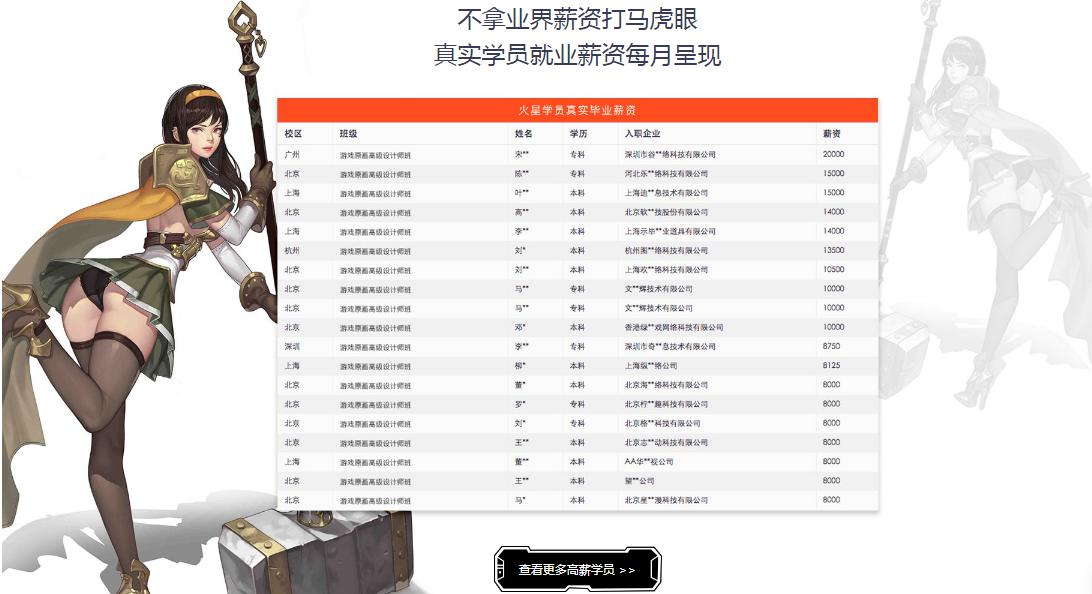Click company AA华**视公司
Image resolution: width=1092 pixels, height=594 pixels.
click(x=648, y=462)
